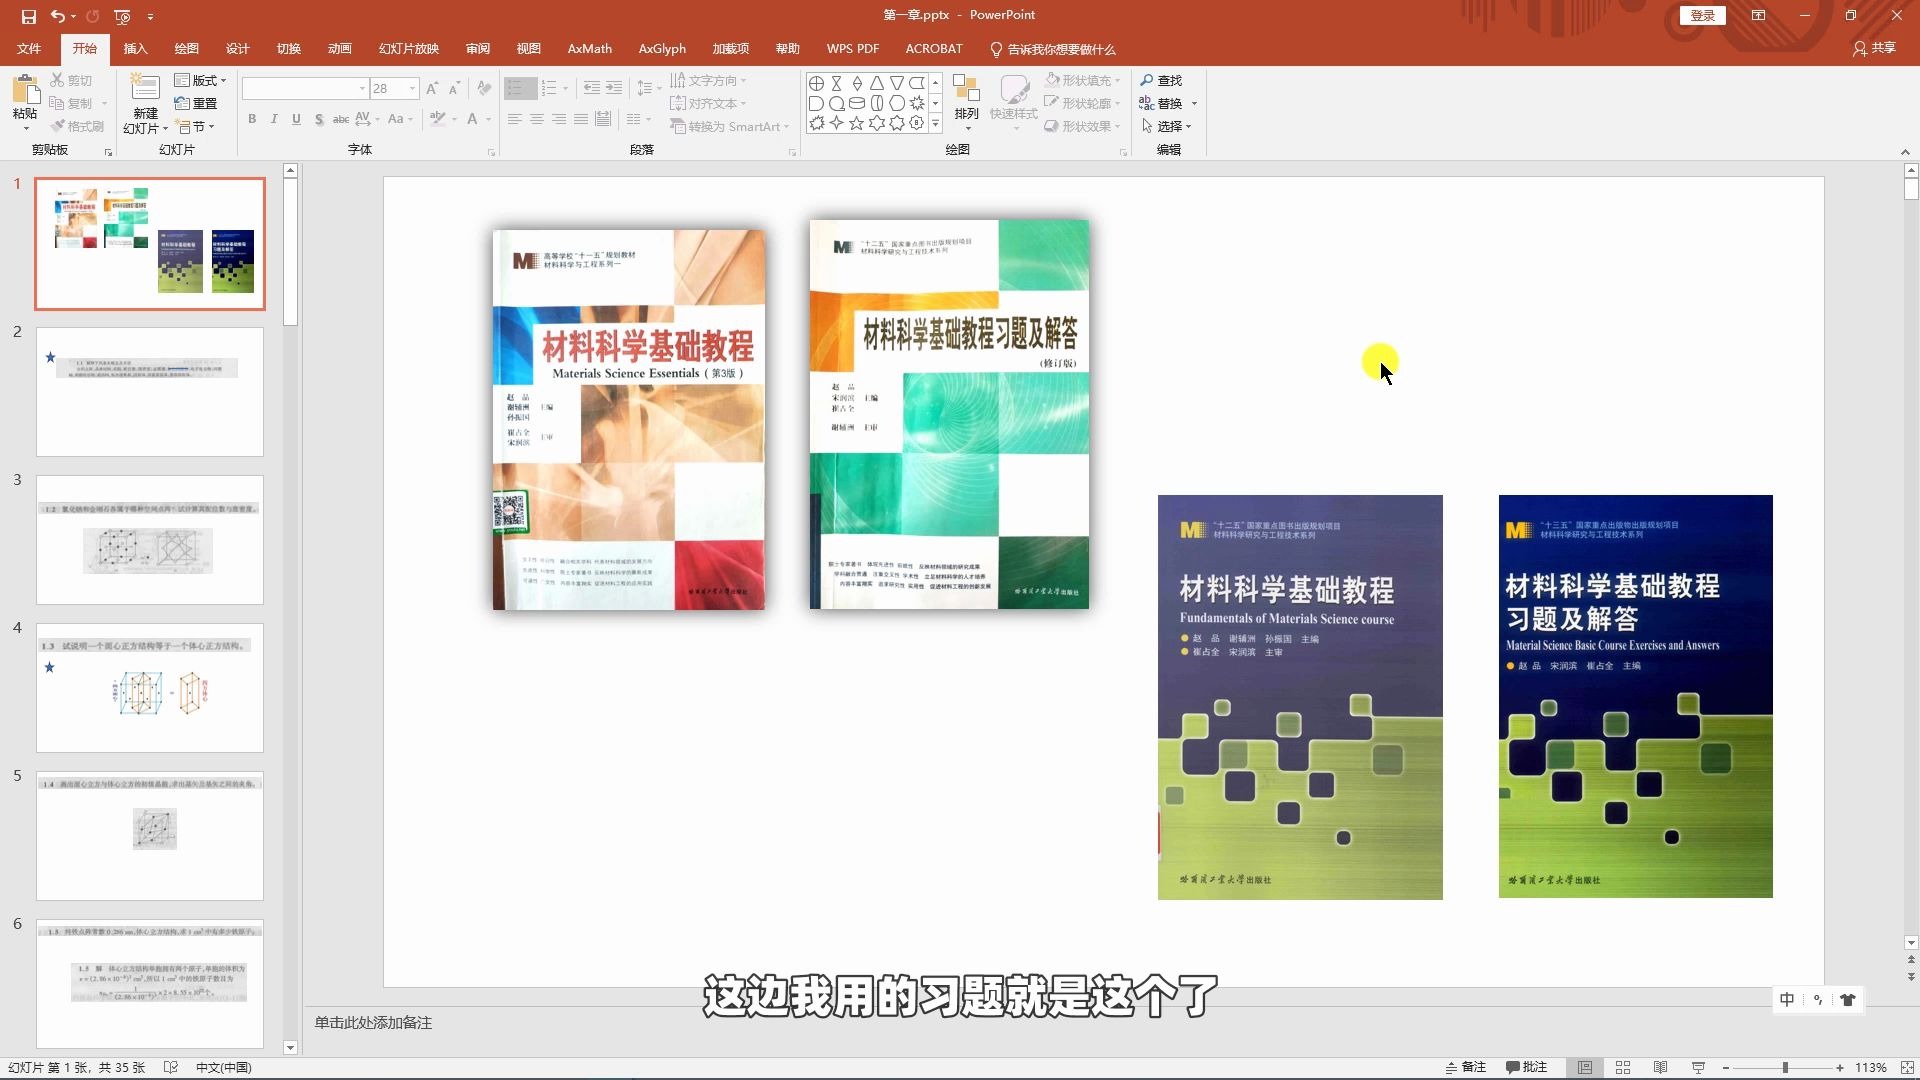Toggle Text Shadow formatting
Viewport: 1920px width, 1080px height.
pyautogui.click(x=319, y=119)
